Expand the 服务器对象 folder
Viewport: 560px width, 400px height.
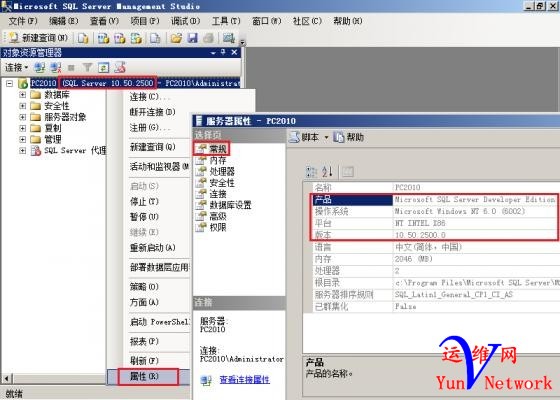[22, 117]
